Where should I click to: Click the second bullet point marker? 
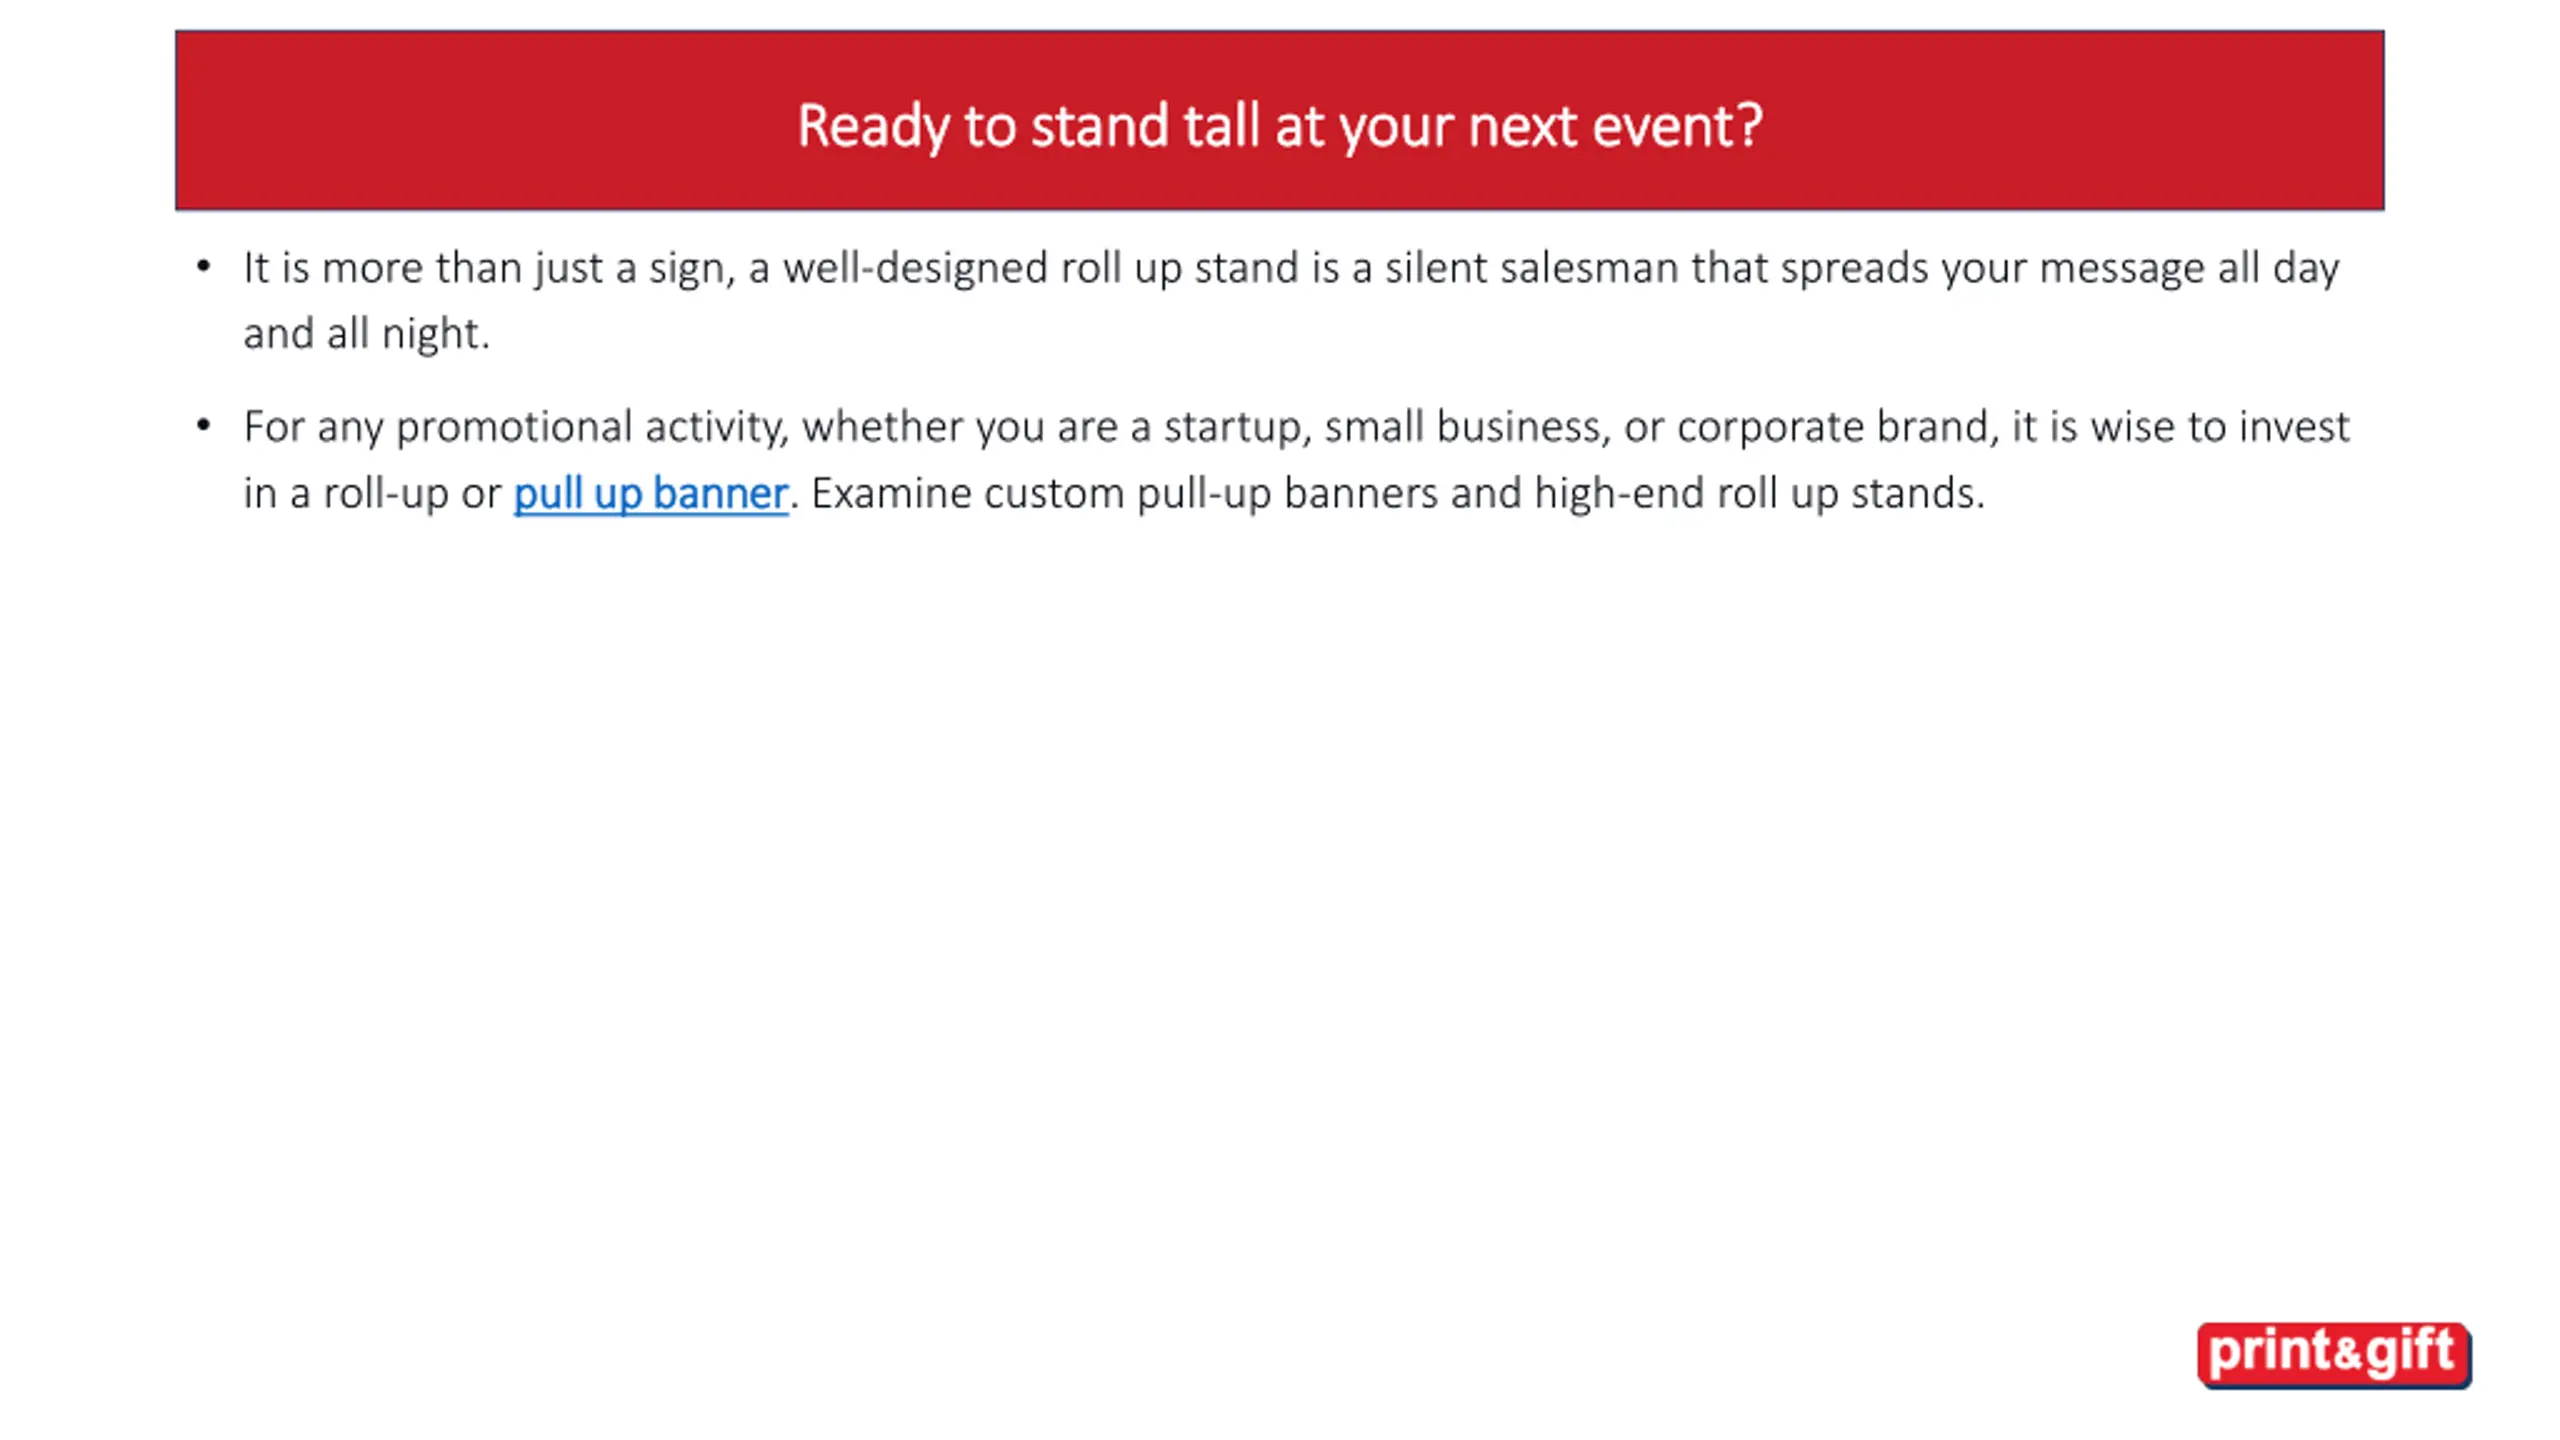pyautogui.click(x=204, y=426)
